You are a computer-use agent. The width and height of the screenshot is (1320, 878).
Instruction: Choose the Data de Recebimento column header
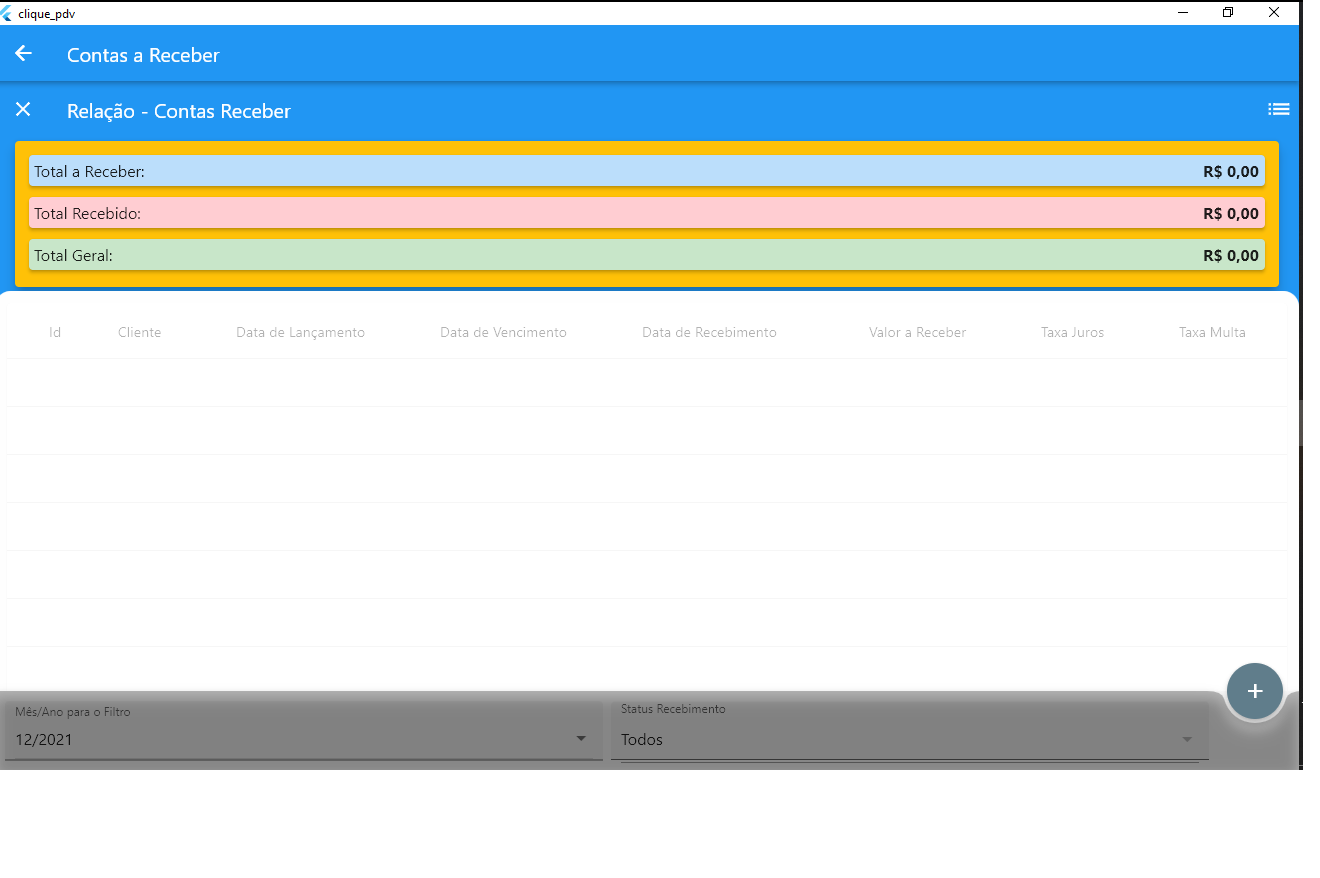pyautogui.click(x=709, y=332)
